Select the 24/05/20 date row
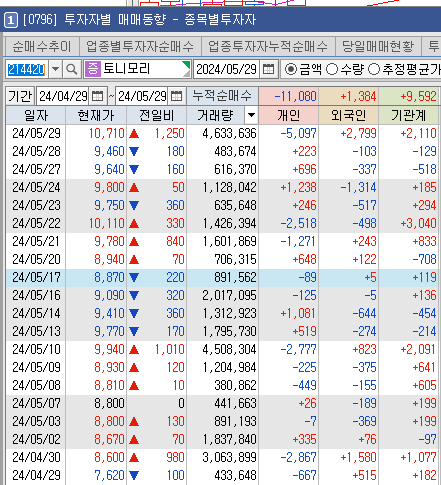This screenshot has width=441, height=485. (x=36, y=259)
